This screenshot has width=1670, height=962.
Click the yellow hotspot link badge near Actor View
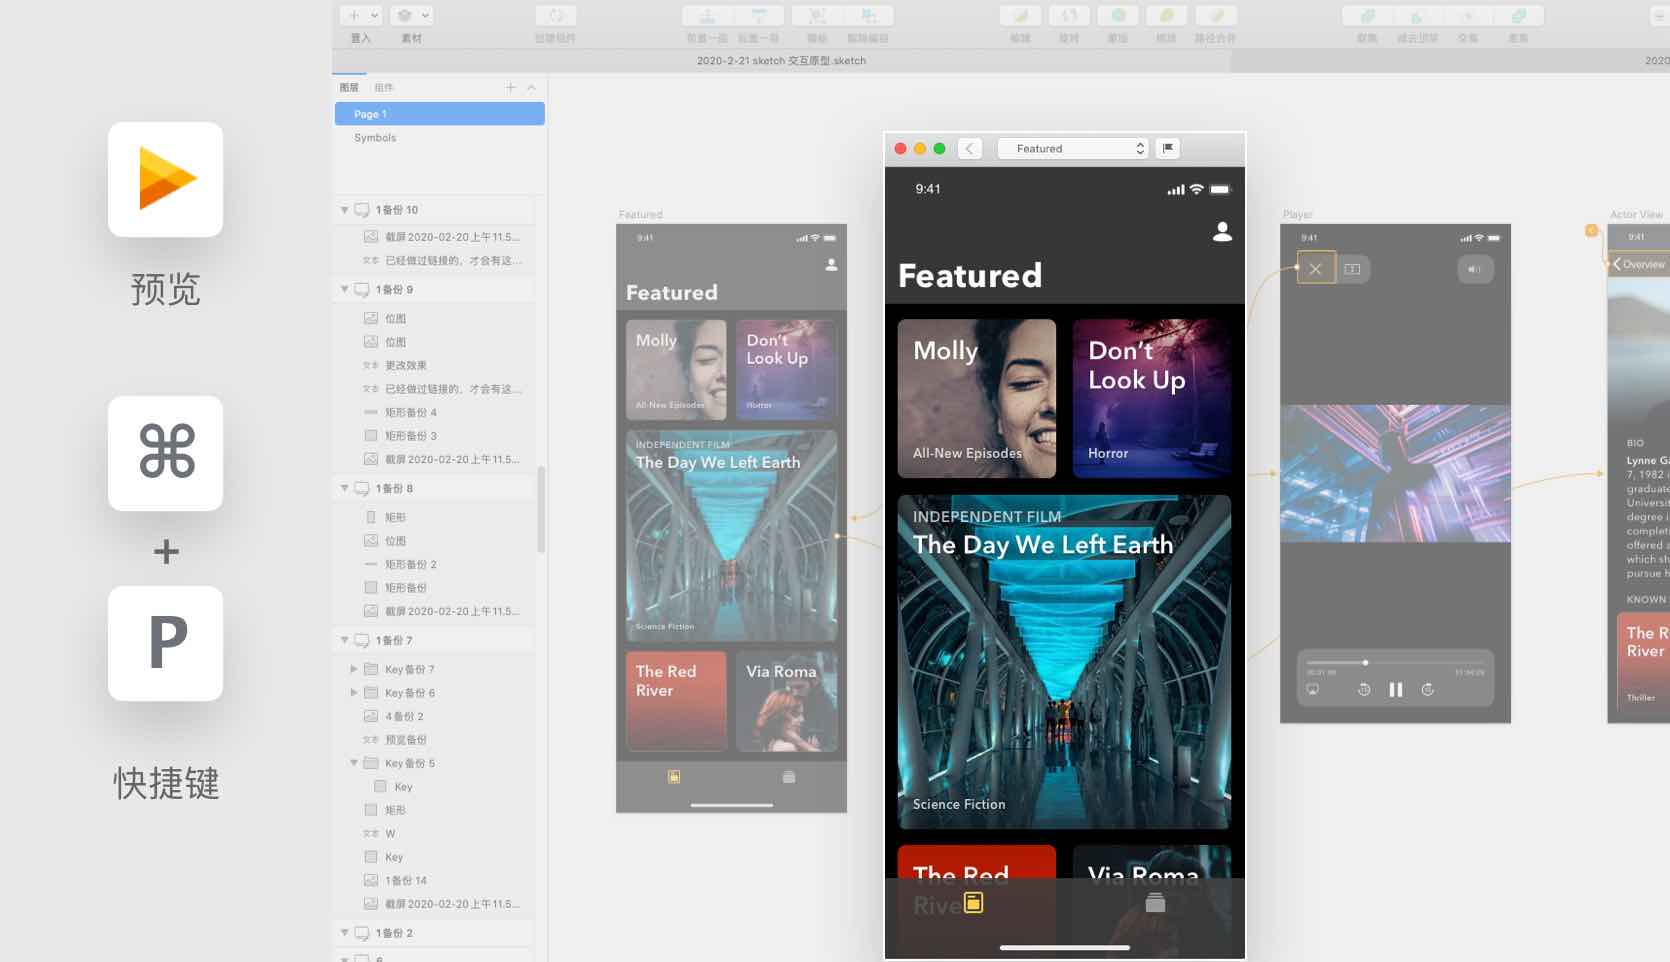pyautogui.click(x=1591, y=231)
